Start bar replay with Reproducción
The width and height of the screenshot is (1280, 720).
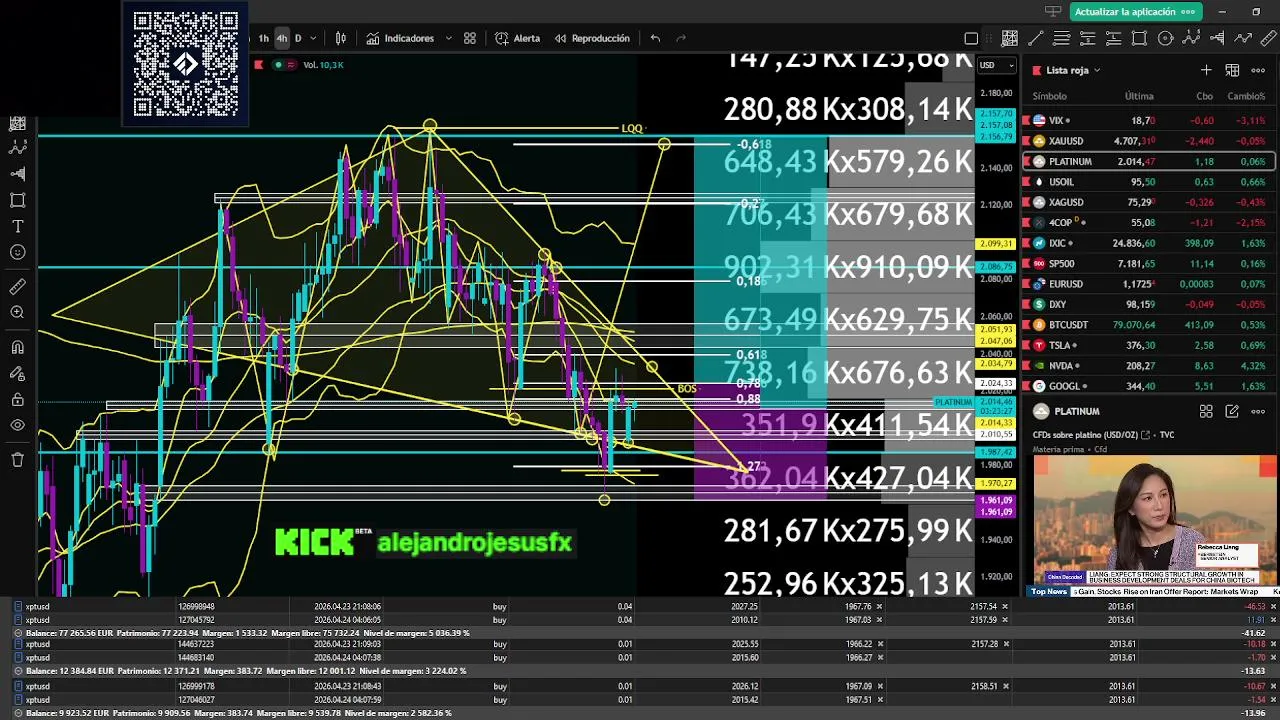[x=590, y=38]
